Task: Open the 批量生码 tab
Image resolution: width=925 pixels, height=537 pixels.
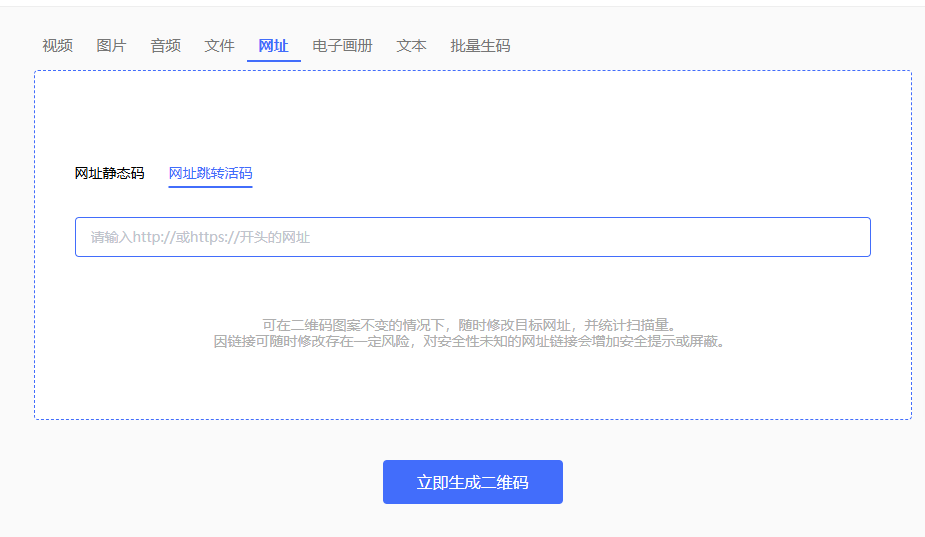Action: pyautogui.click(x=480, y=45)
